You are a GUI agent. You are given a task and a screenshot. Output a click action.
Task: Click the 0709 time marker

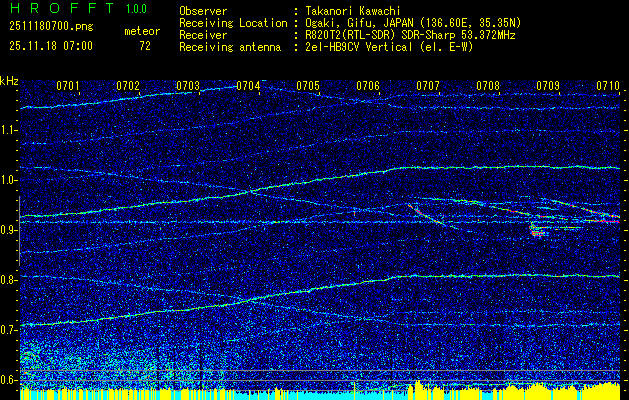[x=548, y=86]
